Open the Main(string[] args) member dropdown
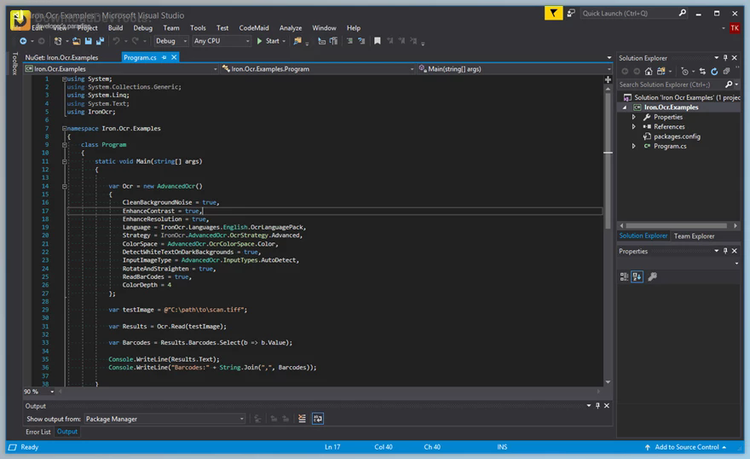 (x=514, y=69)
